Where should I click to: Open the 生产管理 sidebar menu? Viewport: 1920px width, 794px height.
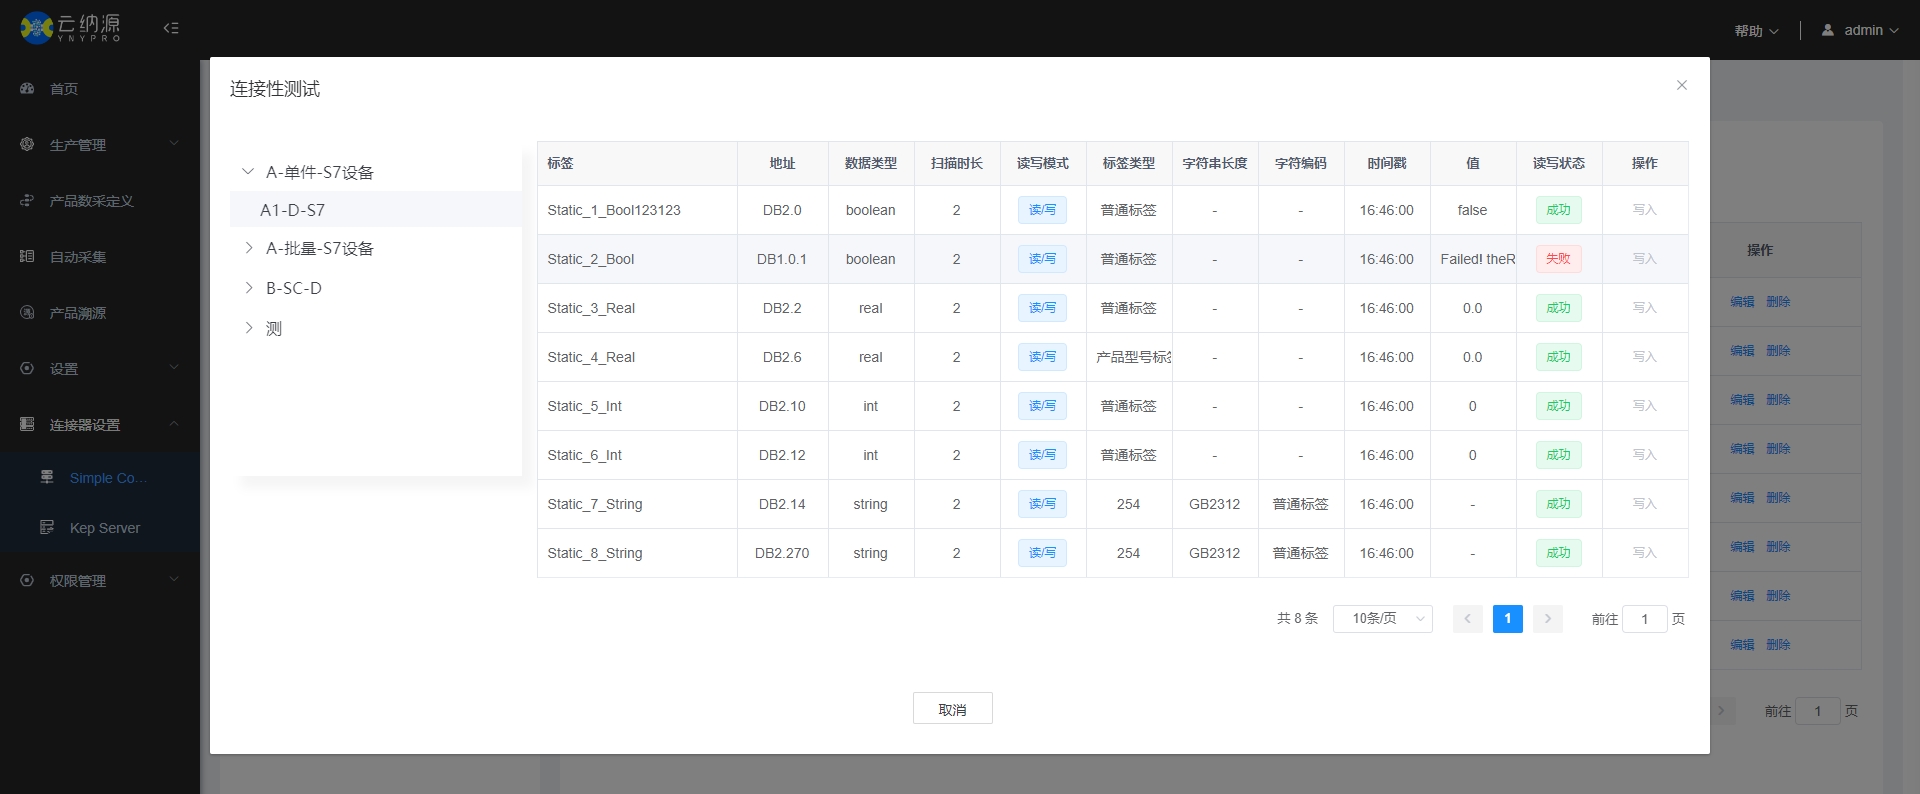(100, 145)
